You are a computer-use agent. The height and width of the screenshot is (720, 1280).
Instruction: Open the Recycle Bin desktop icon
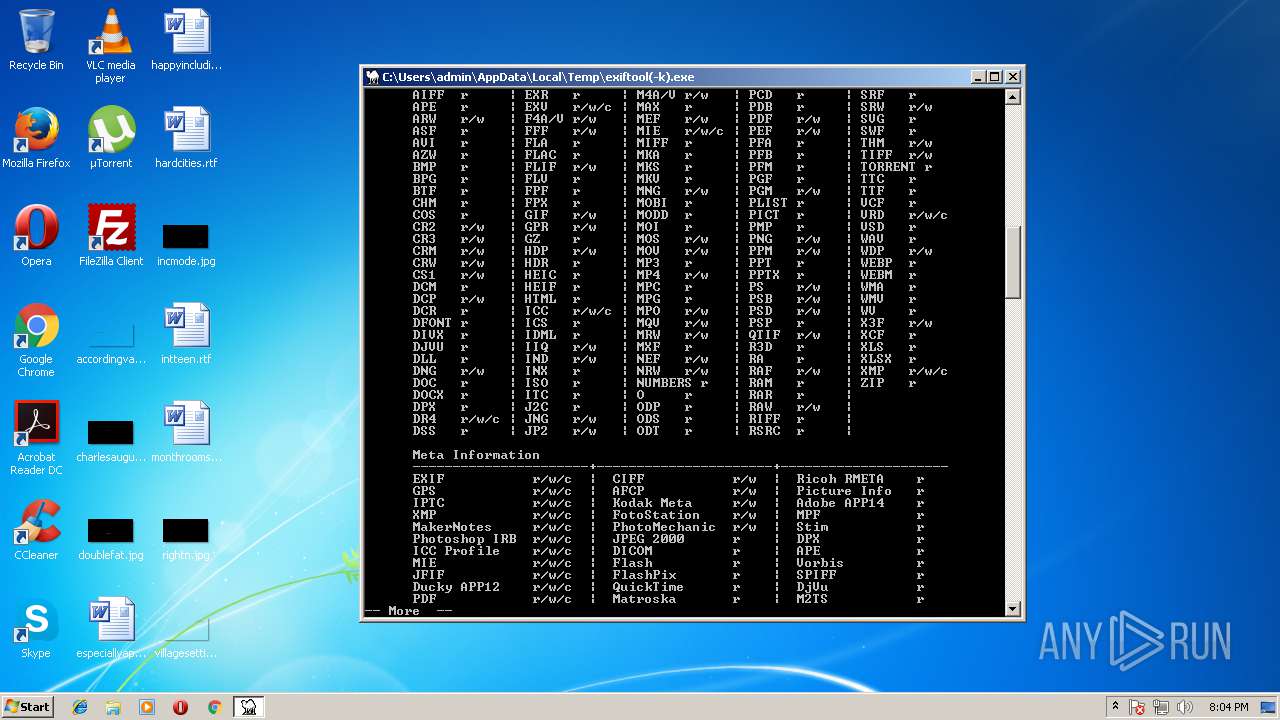36,40
